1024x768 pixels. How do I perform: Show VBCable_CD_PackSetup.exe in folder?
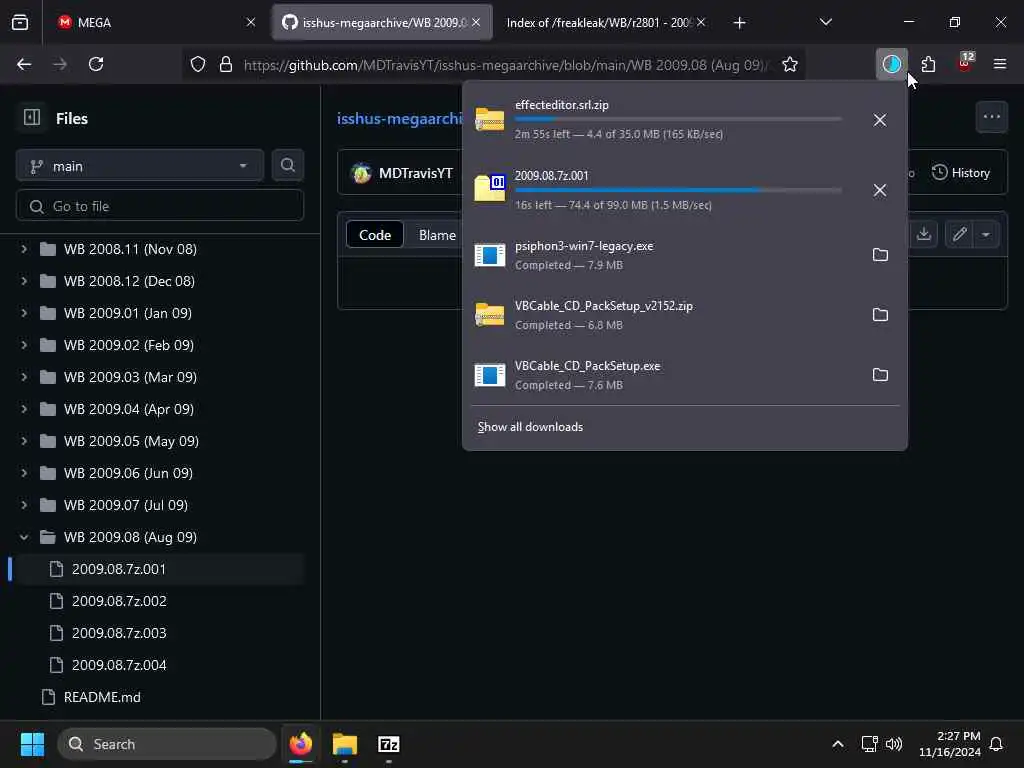(880, 375)
